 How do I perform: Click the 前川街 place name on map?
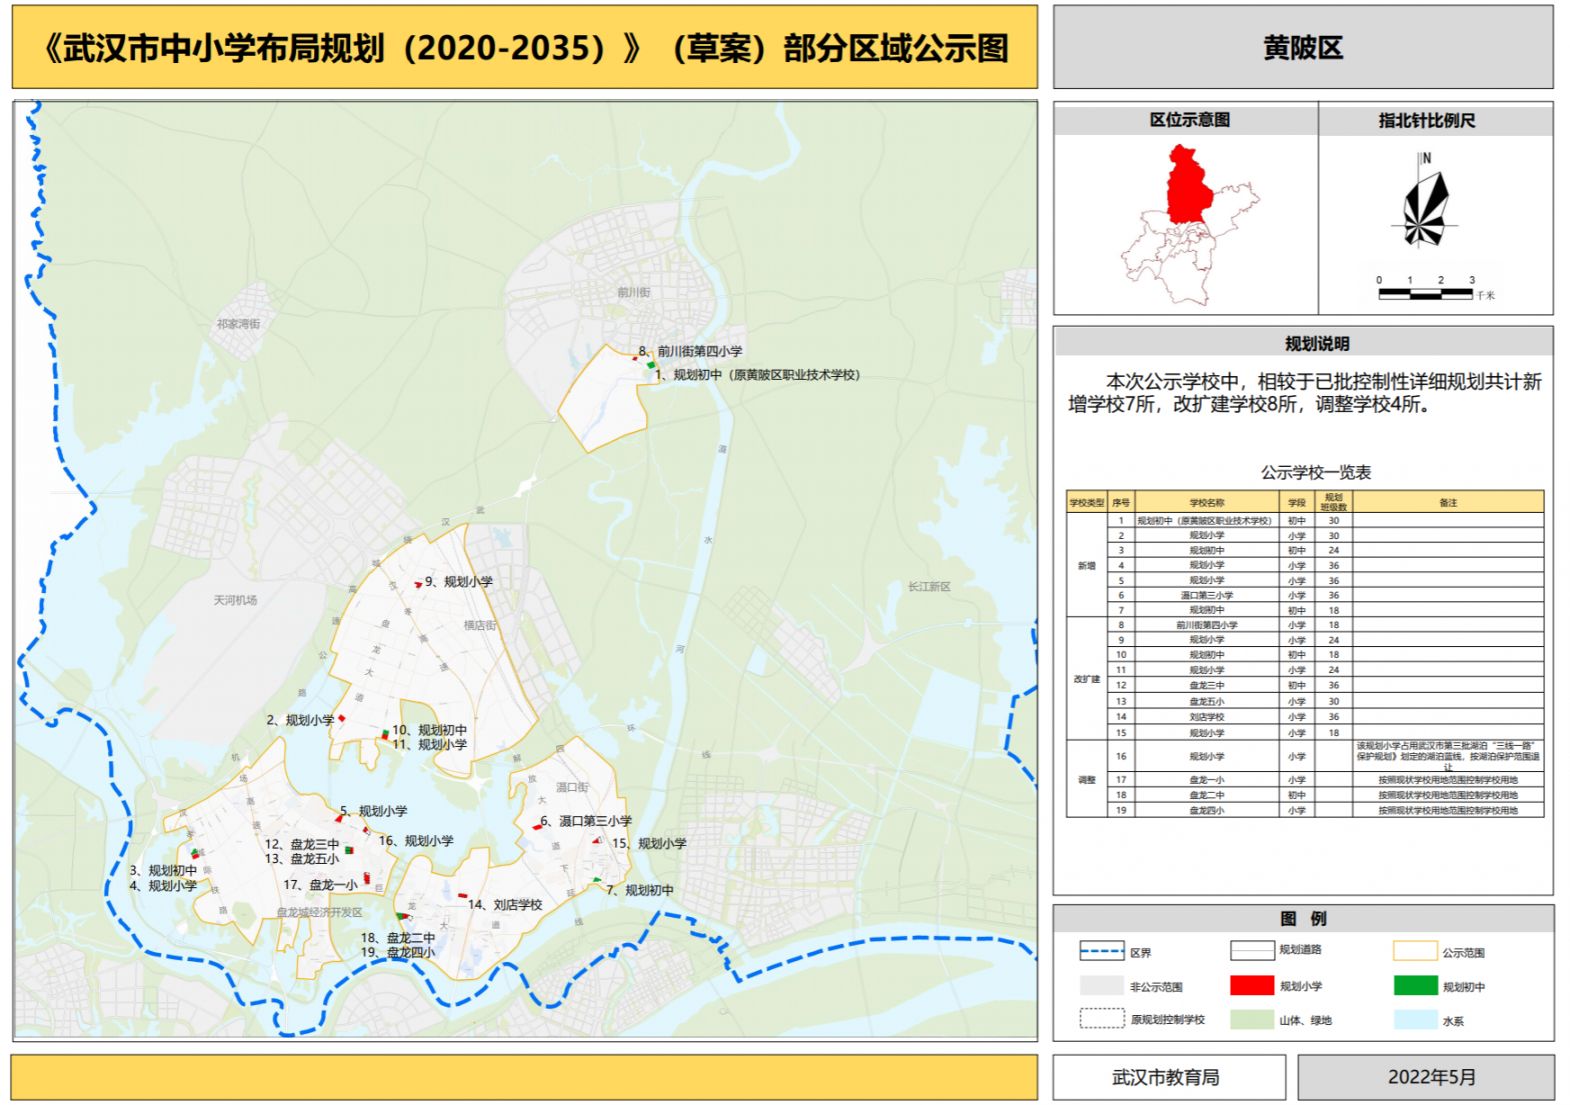click(634, 292)
